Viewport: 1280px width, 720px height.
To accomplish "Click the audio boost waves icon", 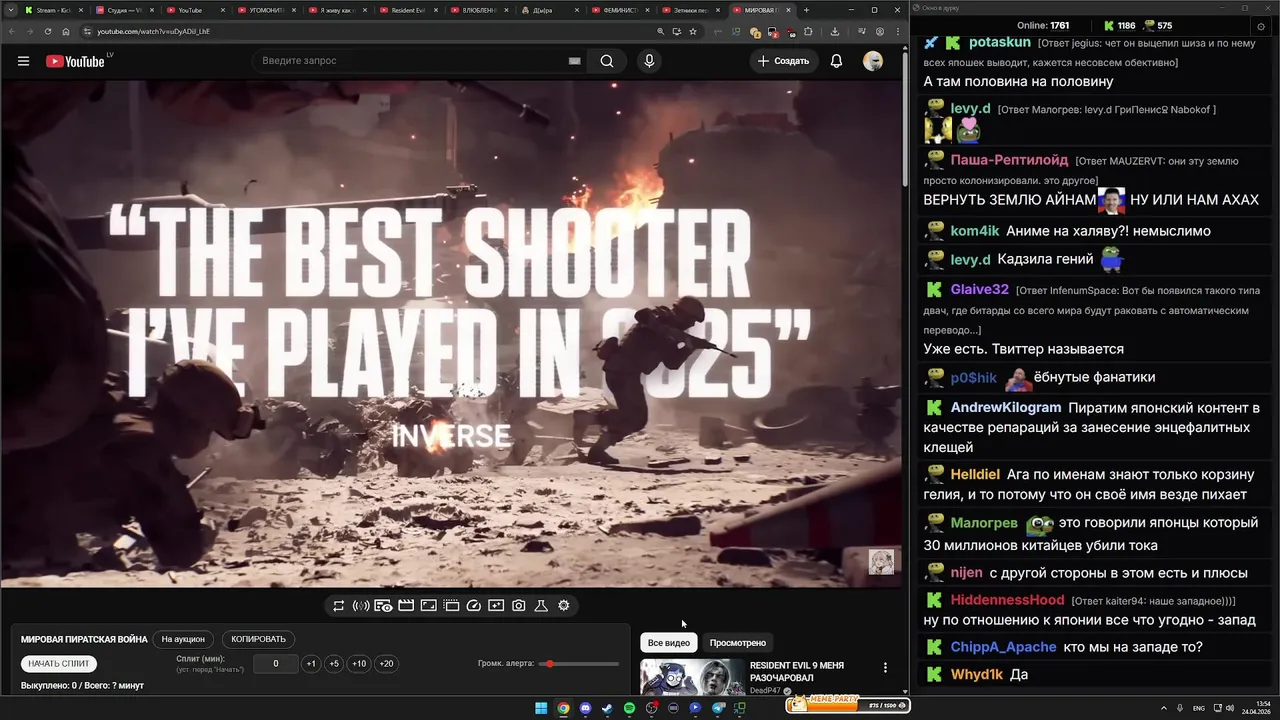I will tap(361, 606).
